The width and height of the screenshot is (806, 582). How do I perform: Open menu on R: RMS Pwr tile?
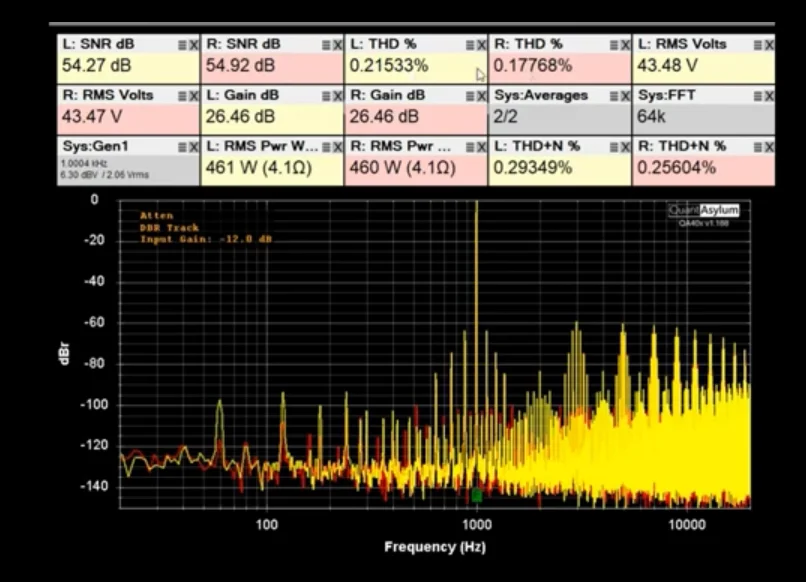469,147
